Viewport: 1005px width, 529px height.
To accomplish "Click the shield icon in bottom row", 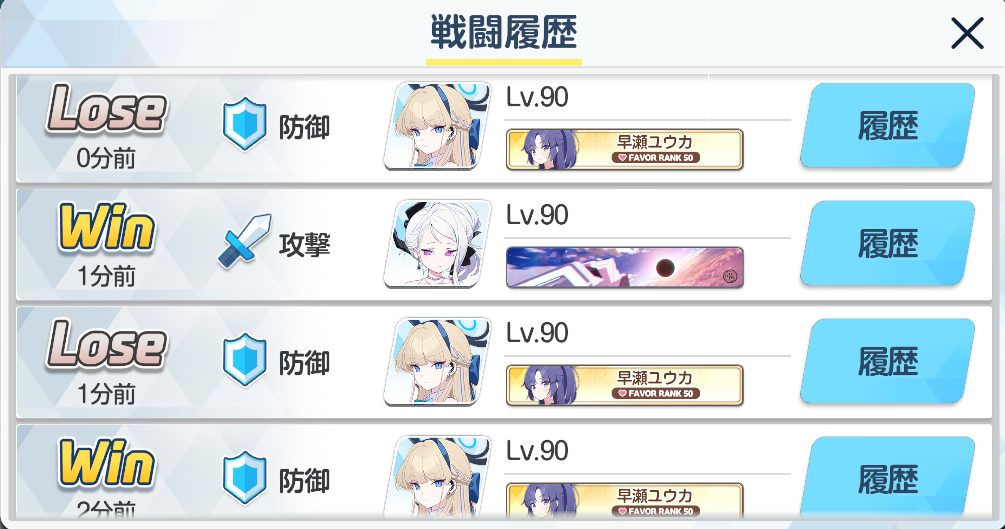I will 244,478.
